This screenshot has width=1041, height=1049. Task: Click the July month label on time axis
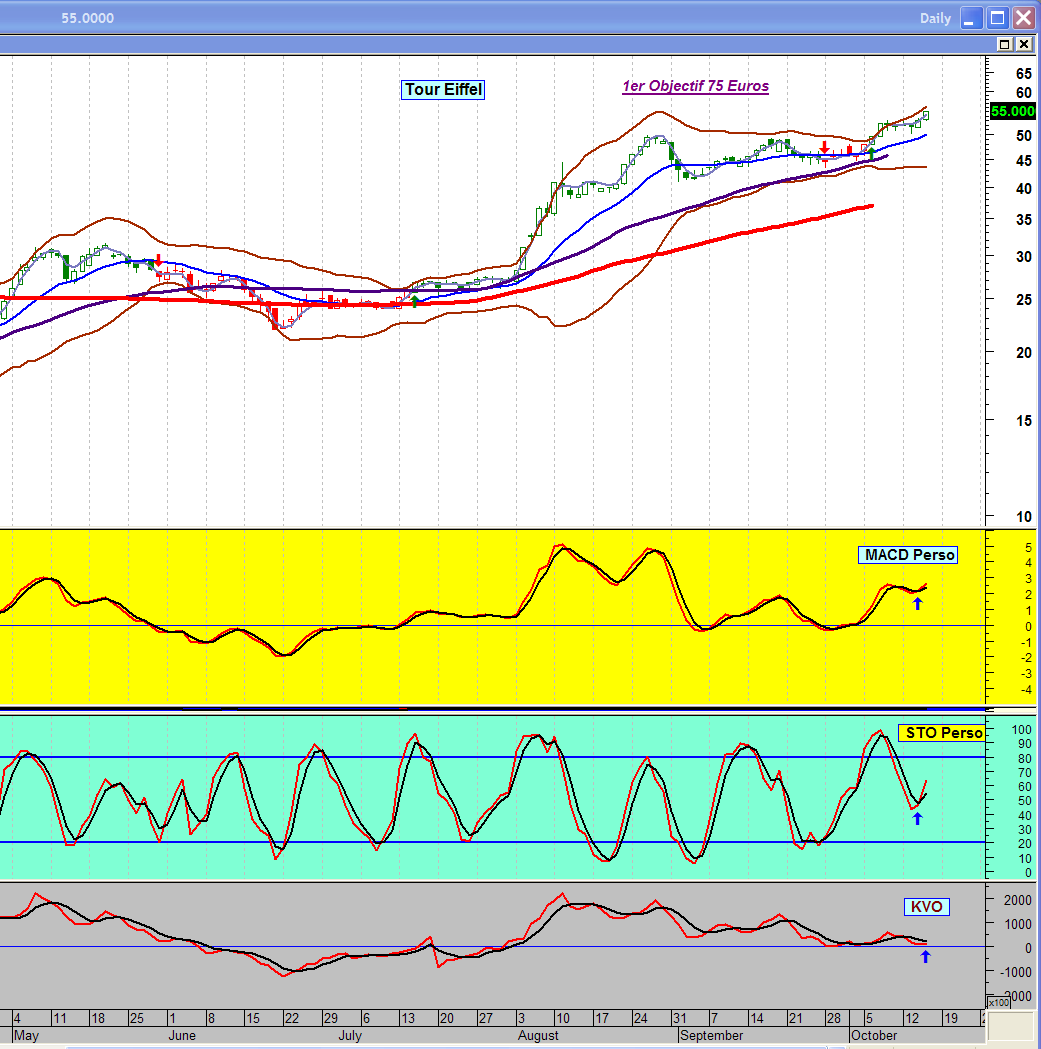coord(350,1036)
